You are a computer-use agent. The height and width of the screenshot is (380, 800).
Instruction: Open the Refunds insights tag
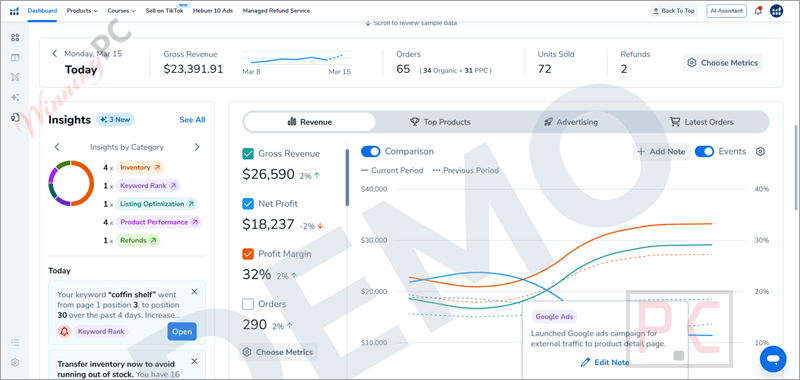[138, 240]
